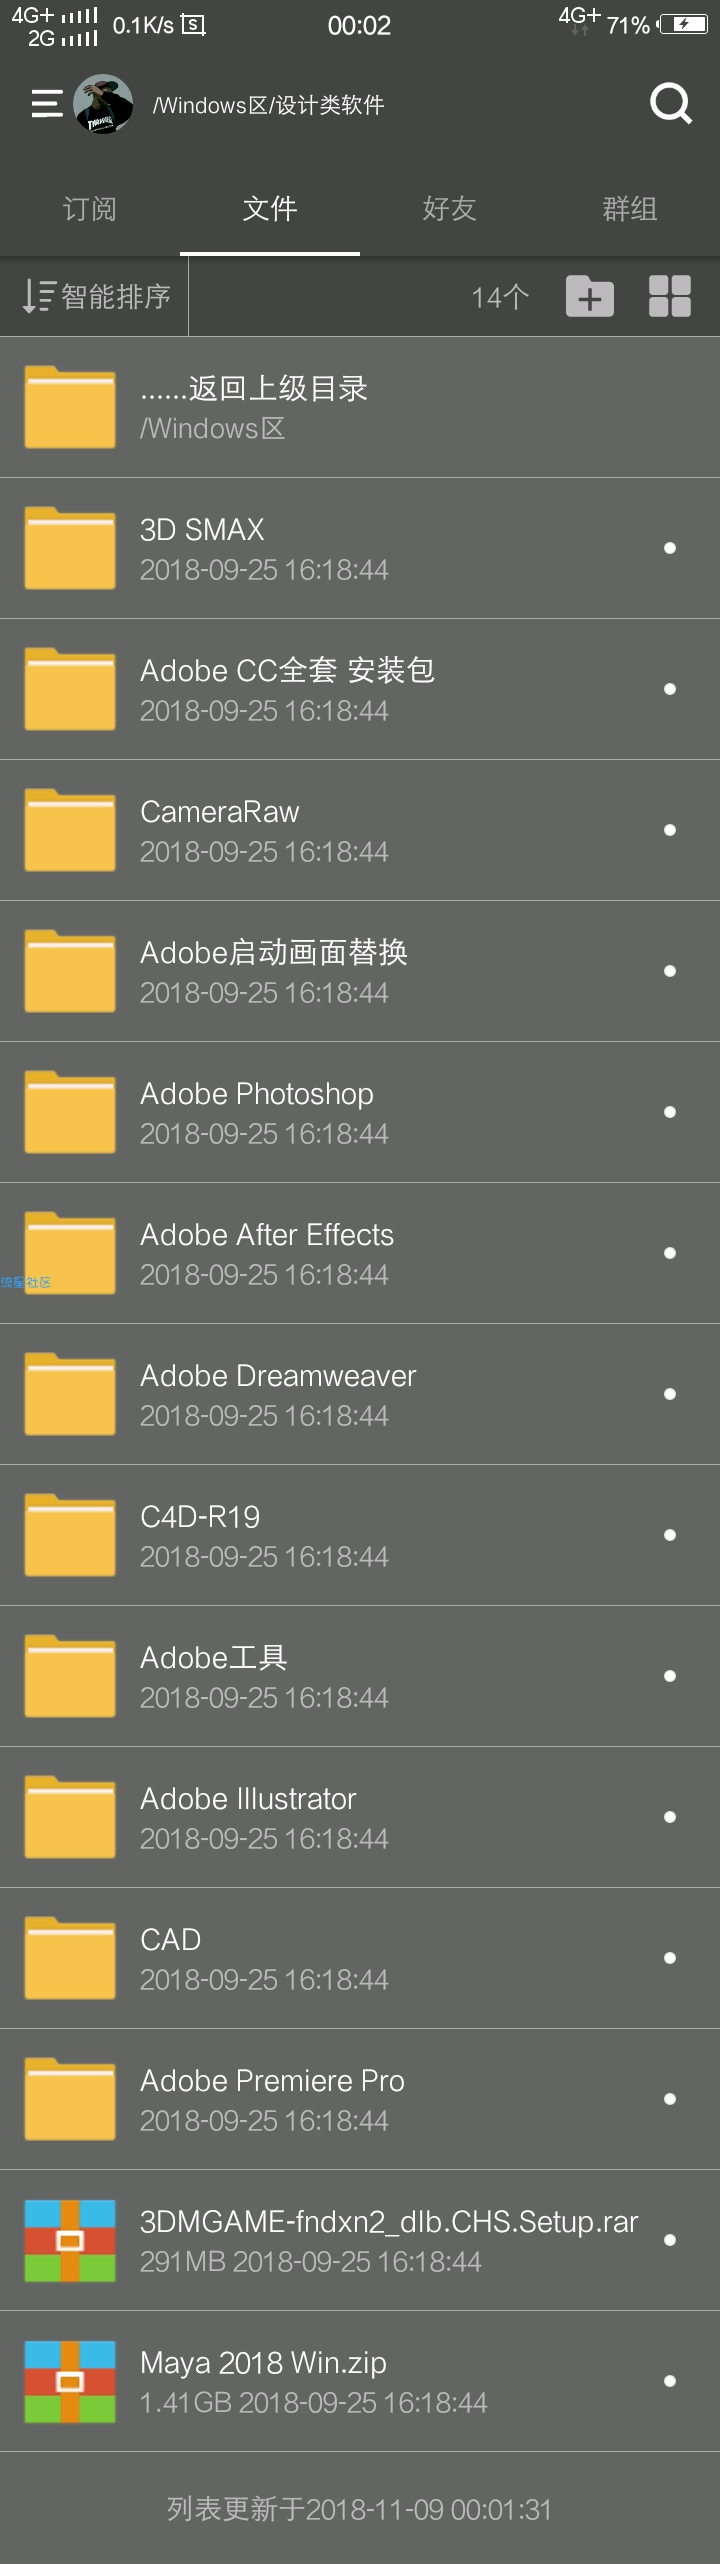Select dot option for CameraRaw folder
The height and width of the screenshot is (2564, 720).
click(670, 830)
